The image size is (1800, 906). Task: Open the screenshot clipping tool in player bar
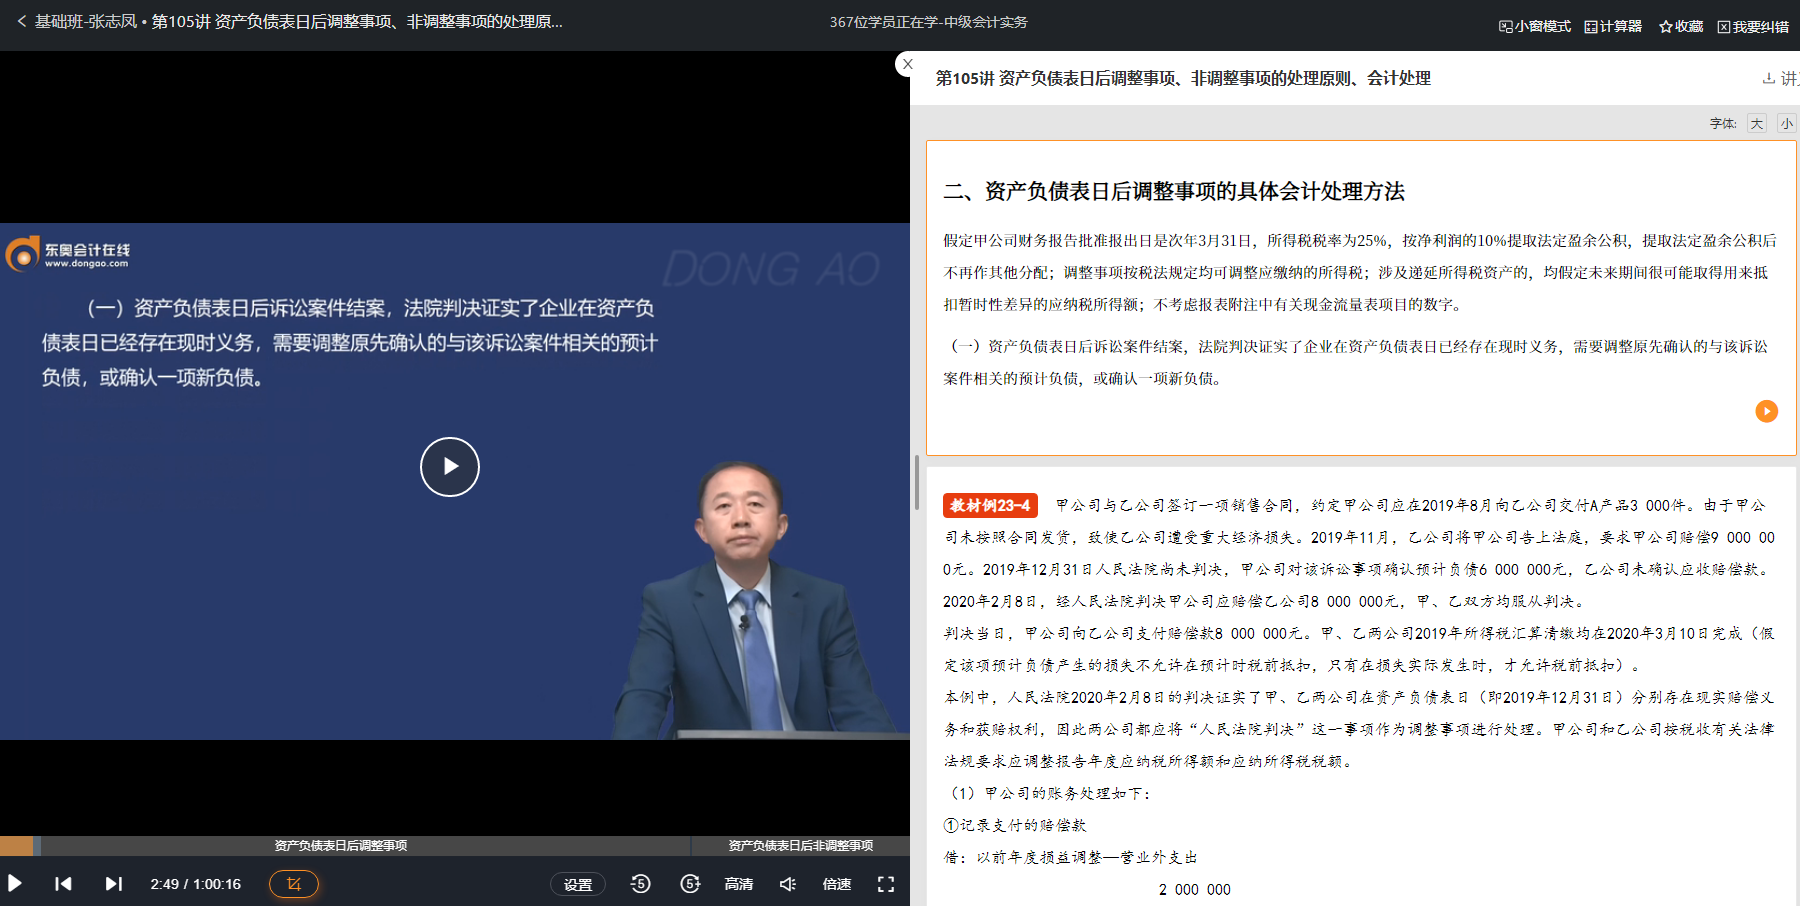[293, 884]
